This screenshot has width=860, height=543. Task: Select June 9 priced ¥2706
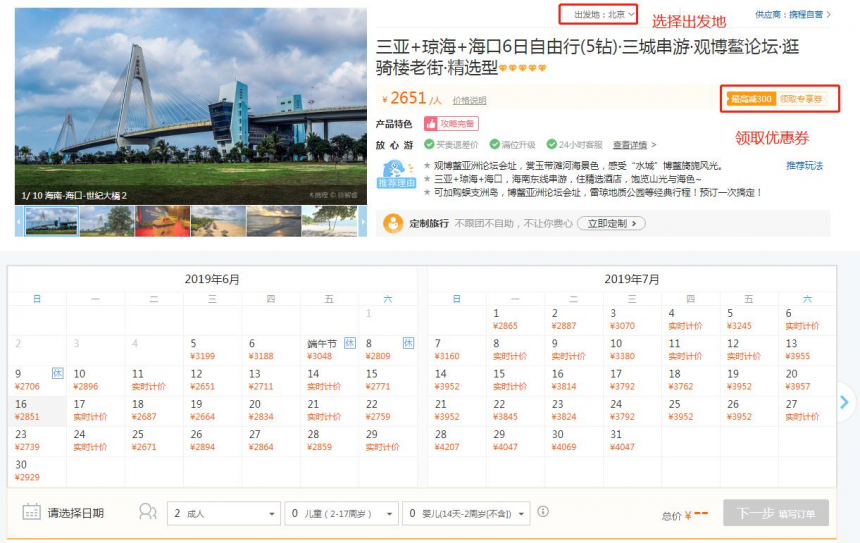coord(37,380)
